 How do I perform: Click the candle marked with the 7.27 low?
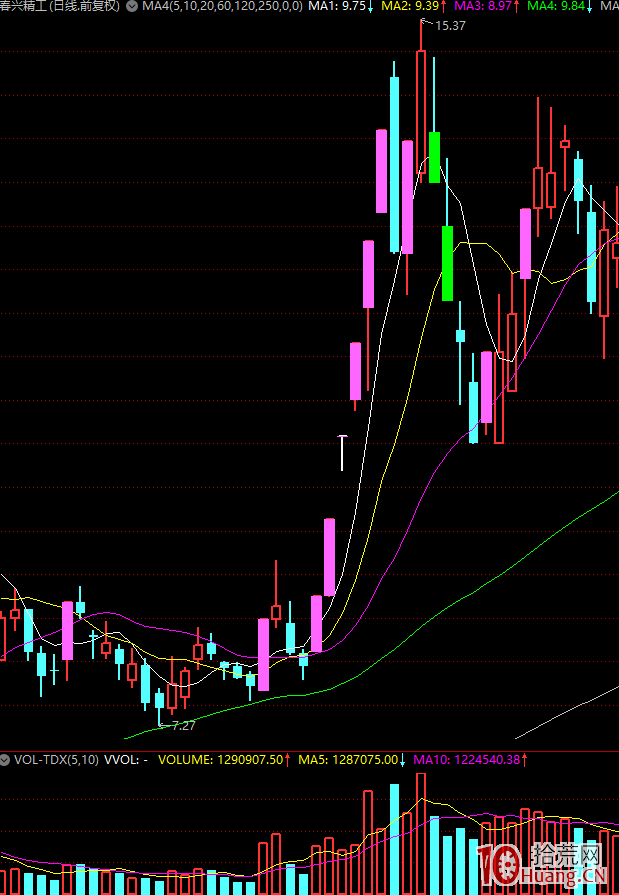(159, 705)
